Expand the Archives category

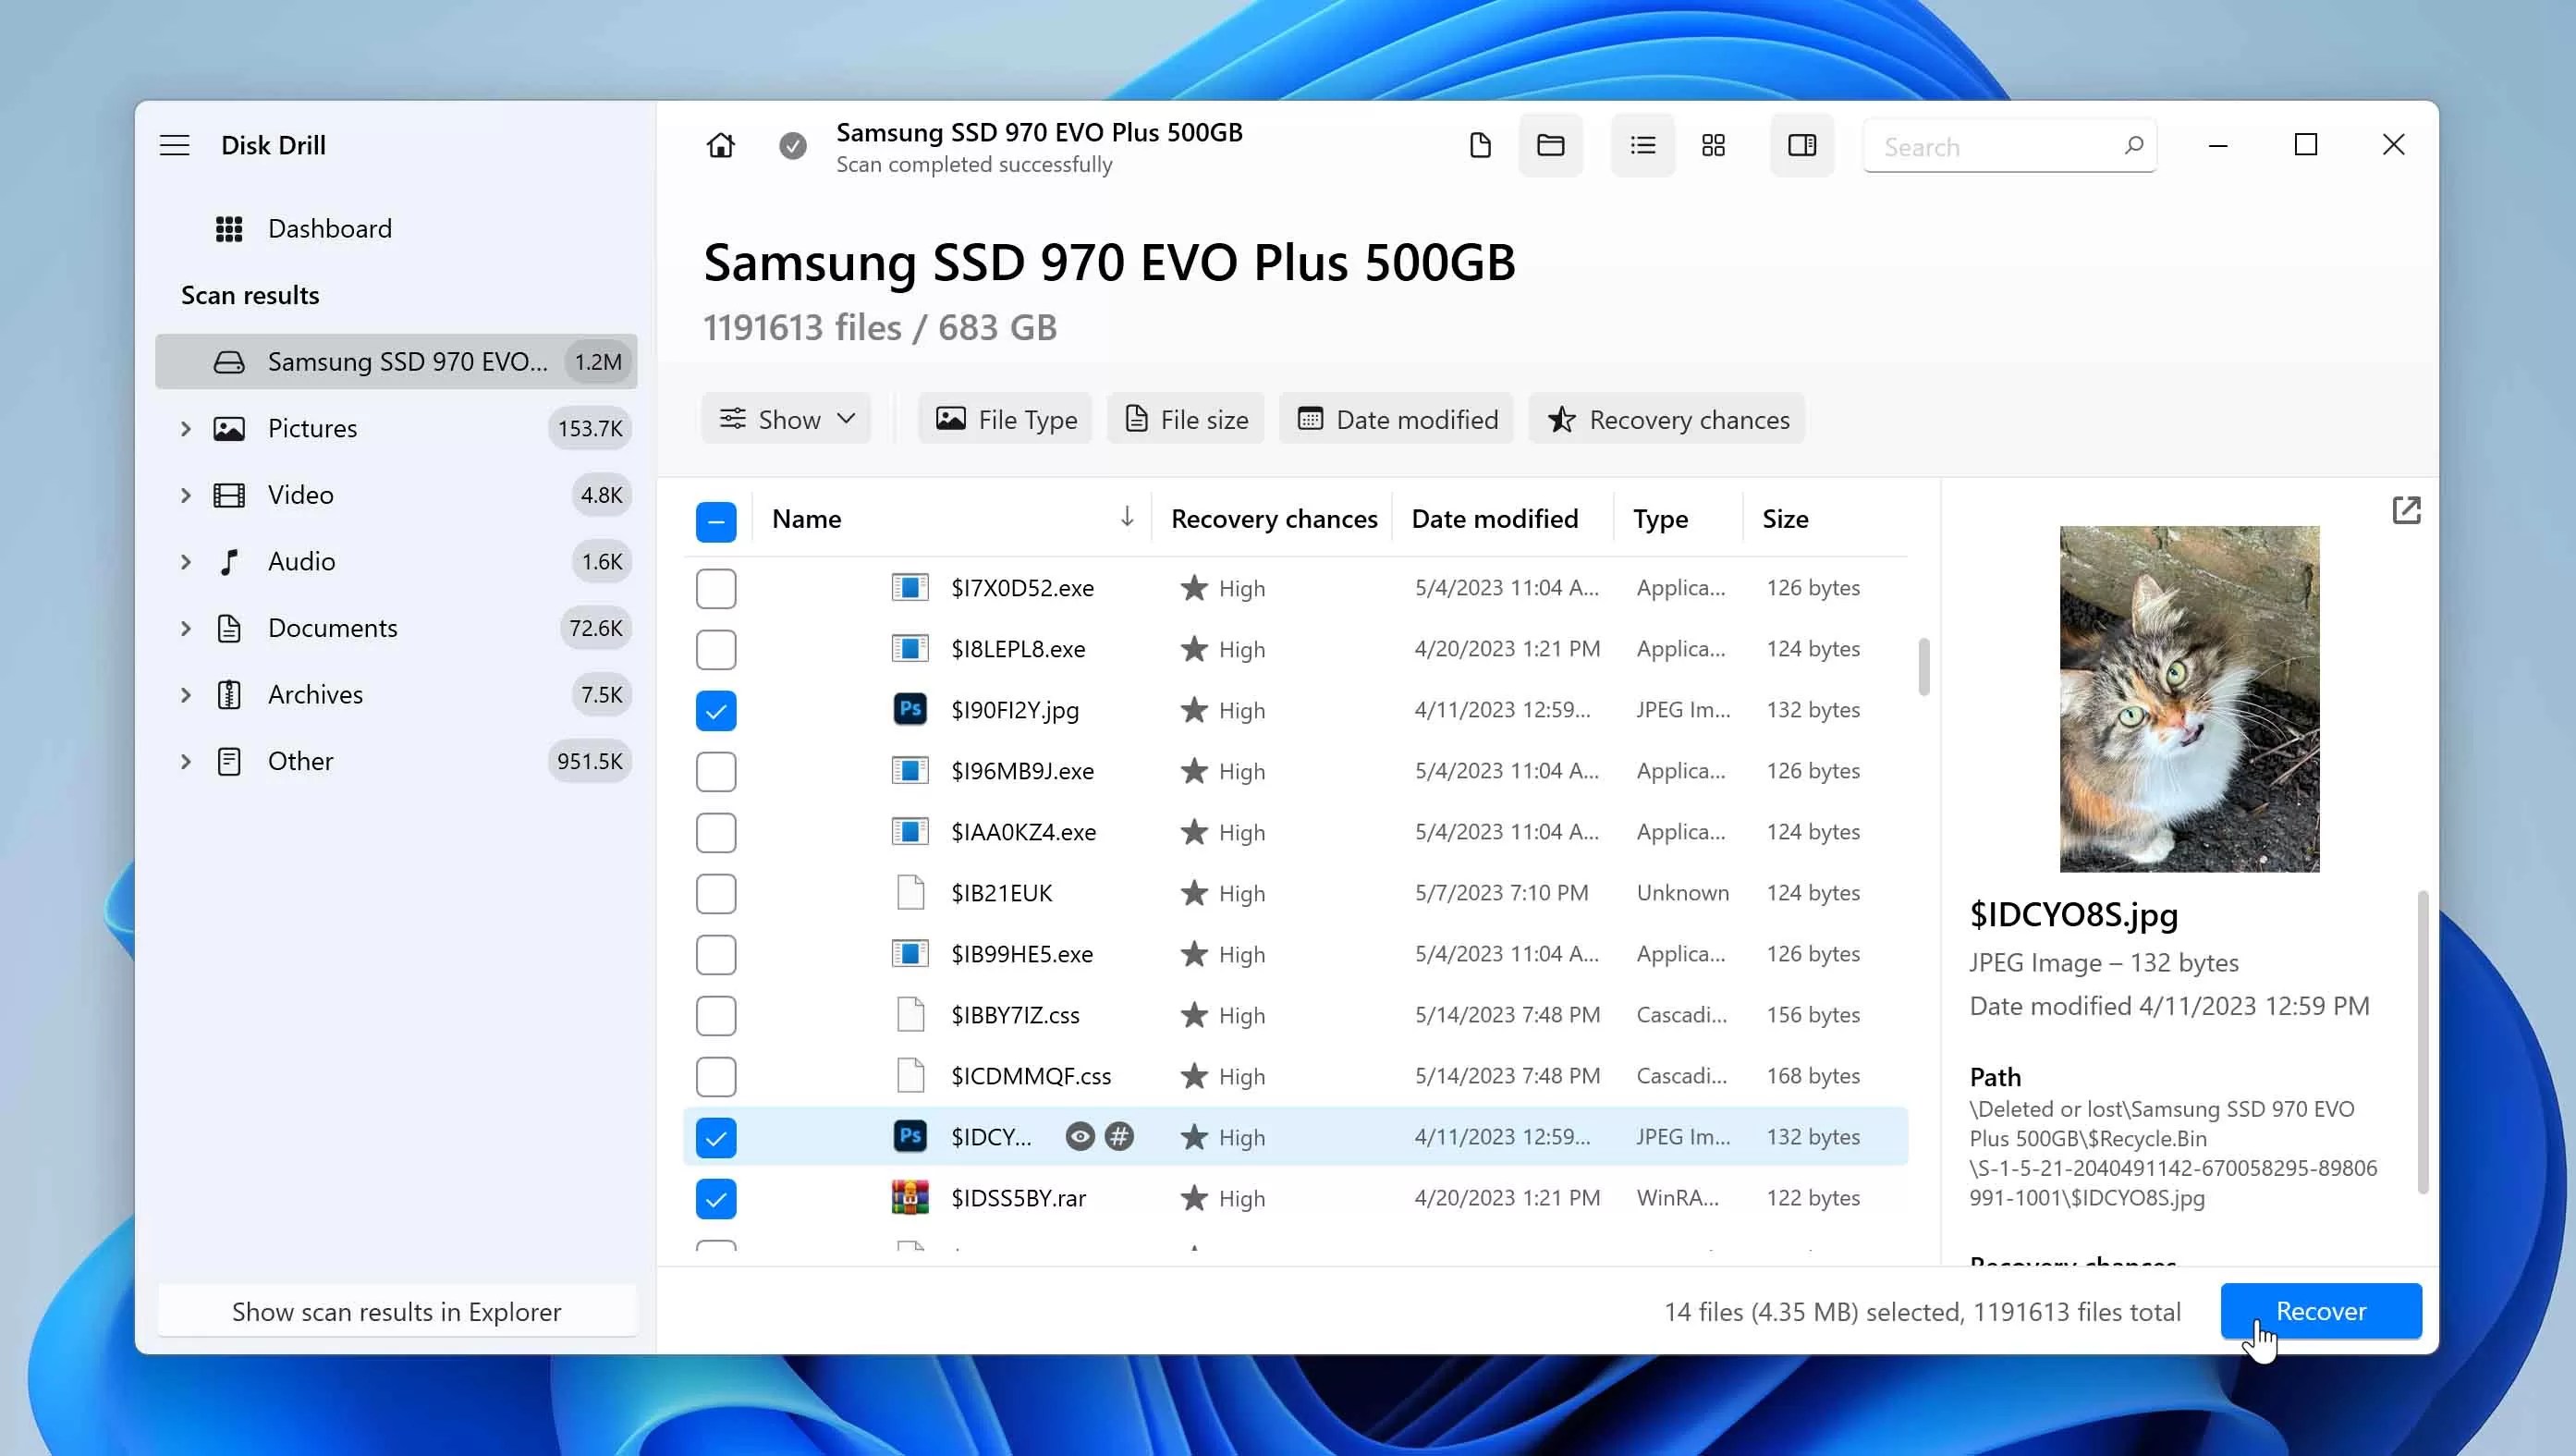(186, 694)
